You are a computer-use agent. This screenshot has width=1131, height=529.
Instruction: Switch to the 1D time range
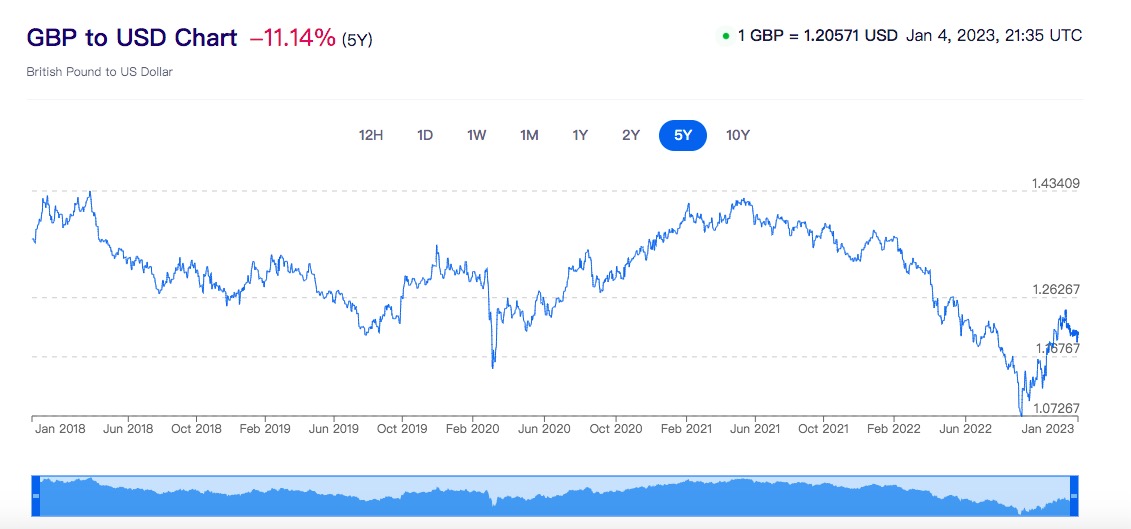click(424, 135)
